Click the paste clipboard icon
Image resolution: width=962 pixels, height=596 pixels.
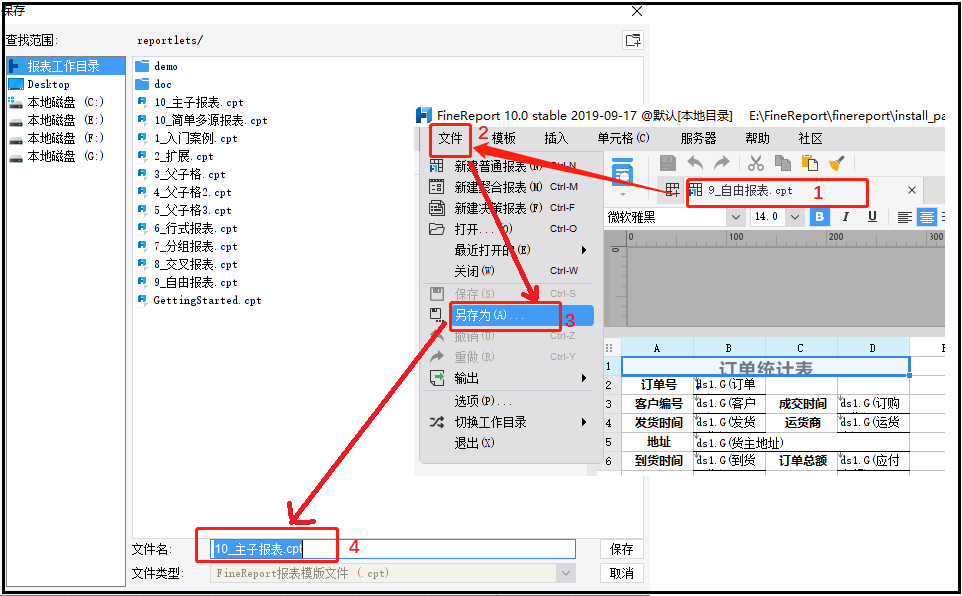click(x=810, y=163)
